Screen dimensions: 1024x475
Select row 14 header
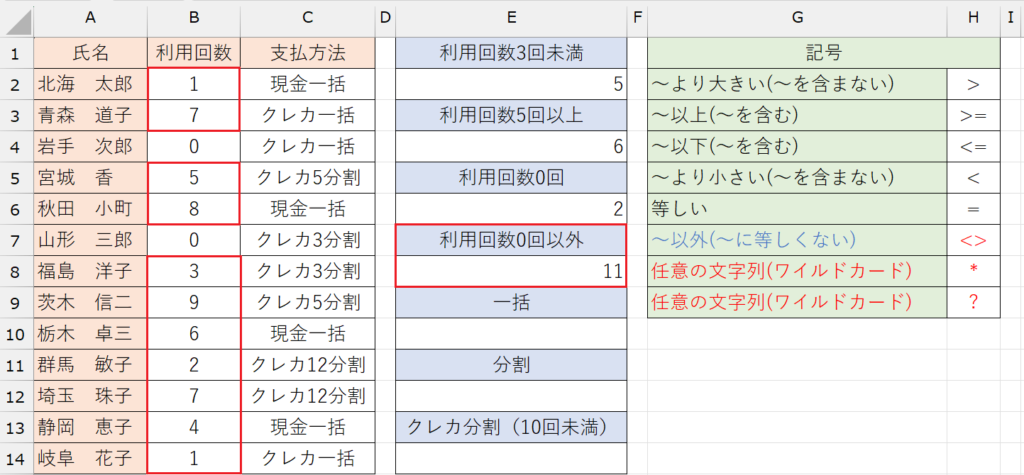point(16,459)
